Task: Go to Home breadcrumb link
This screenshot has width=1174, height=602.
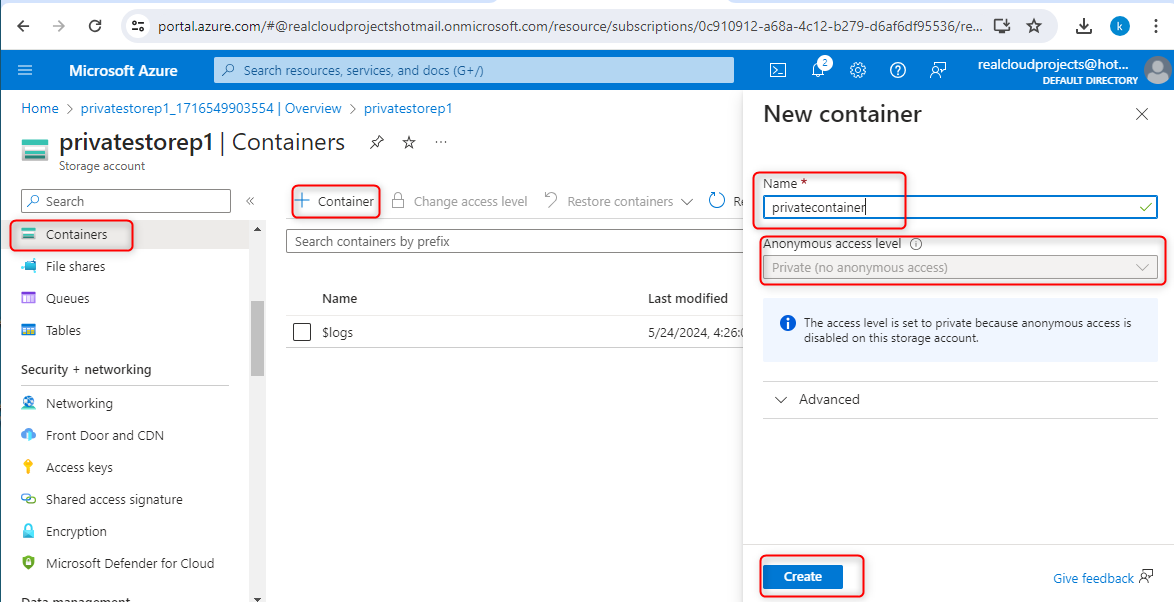Action: [x=40, y=108]
